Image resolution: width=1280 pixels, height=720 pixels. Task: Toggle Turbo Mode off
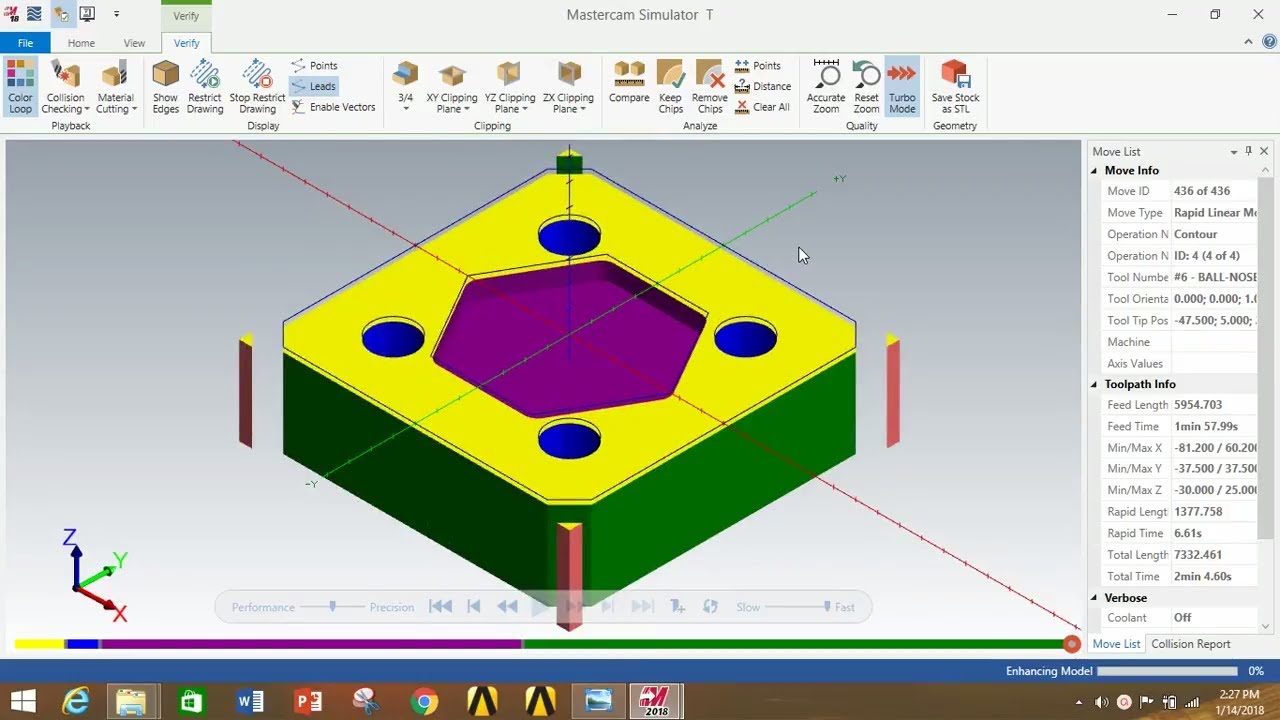click(902, 87)
